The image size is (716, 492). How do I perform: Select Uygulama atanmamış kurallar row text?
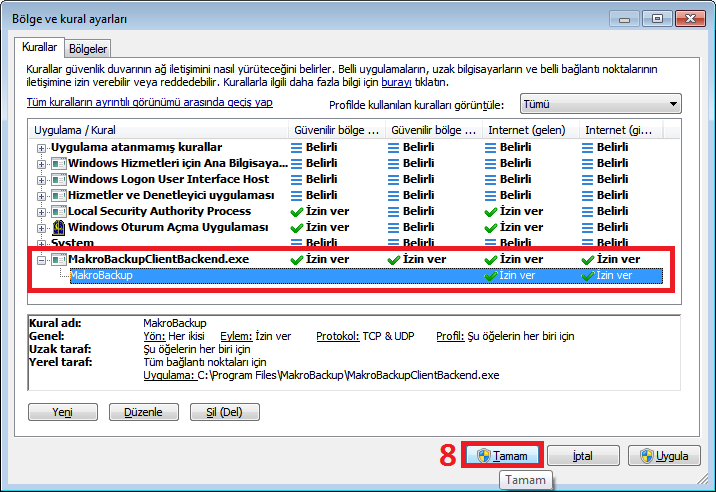click(x=137, y=147)
